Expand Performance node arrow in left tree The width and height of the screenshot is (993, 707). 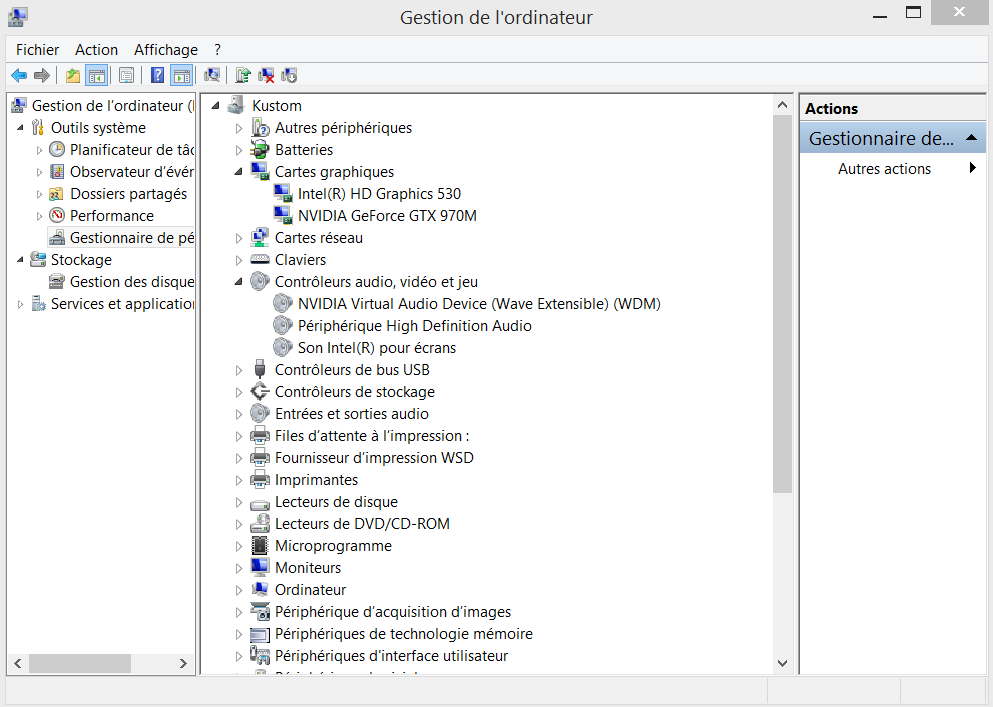39,216
